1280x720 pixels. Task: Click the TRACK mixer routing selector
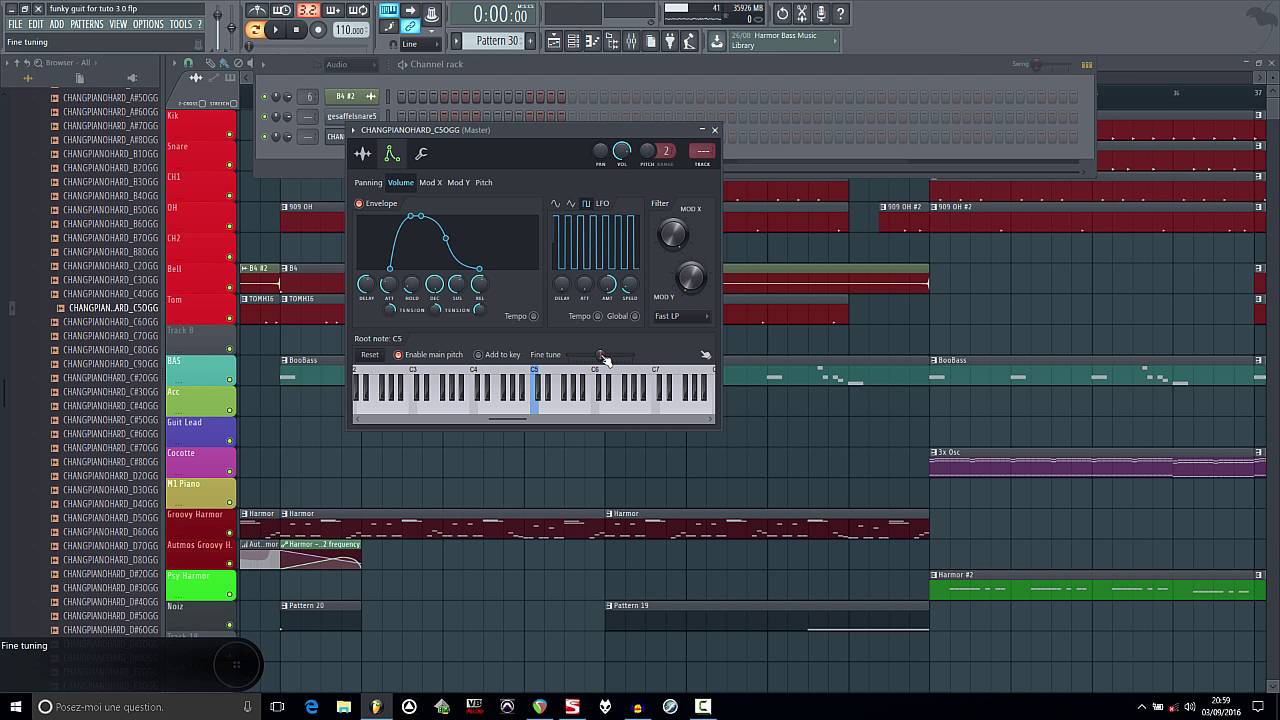pos(703,151)
